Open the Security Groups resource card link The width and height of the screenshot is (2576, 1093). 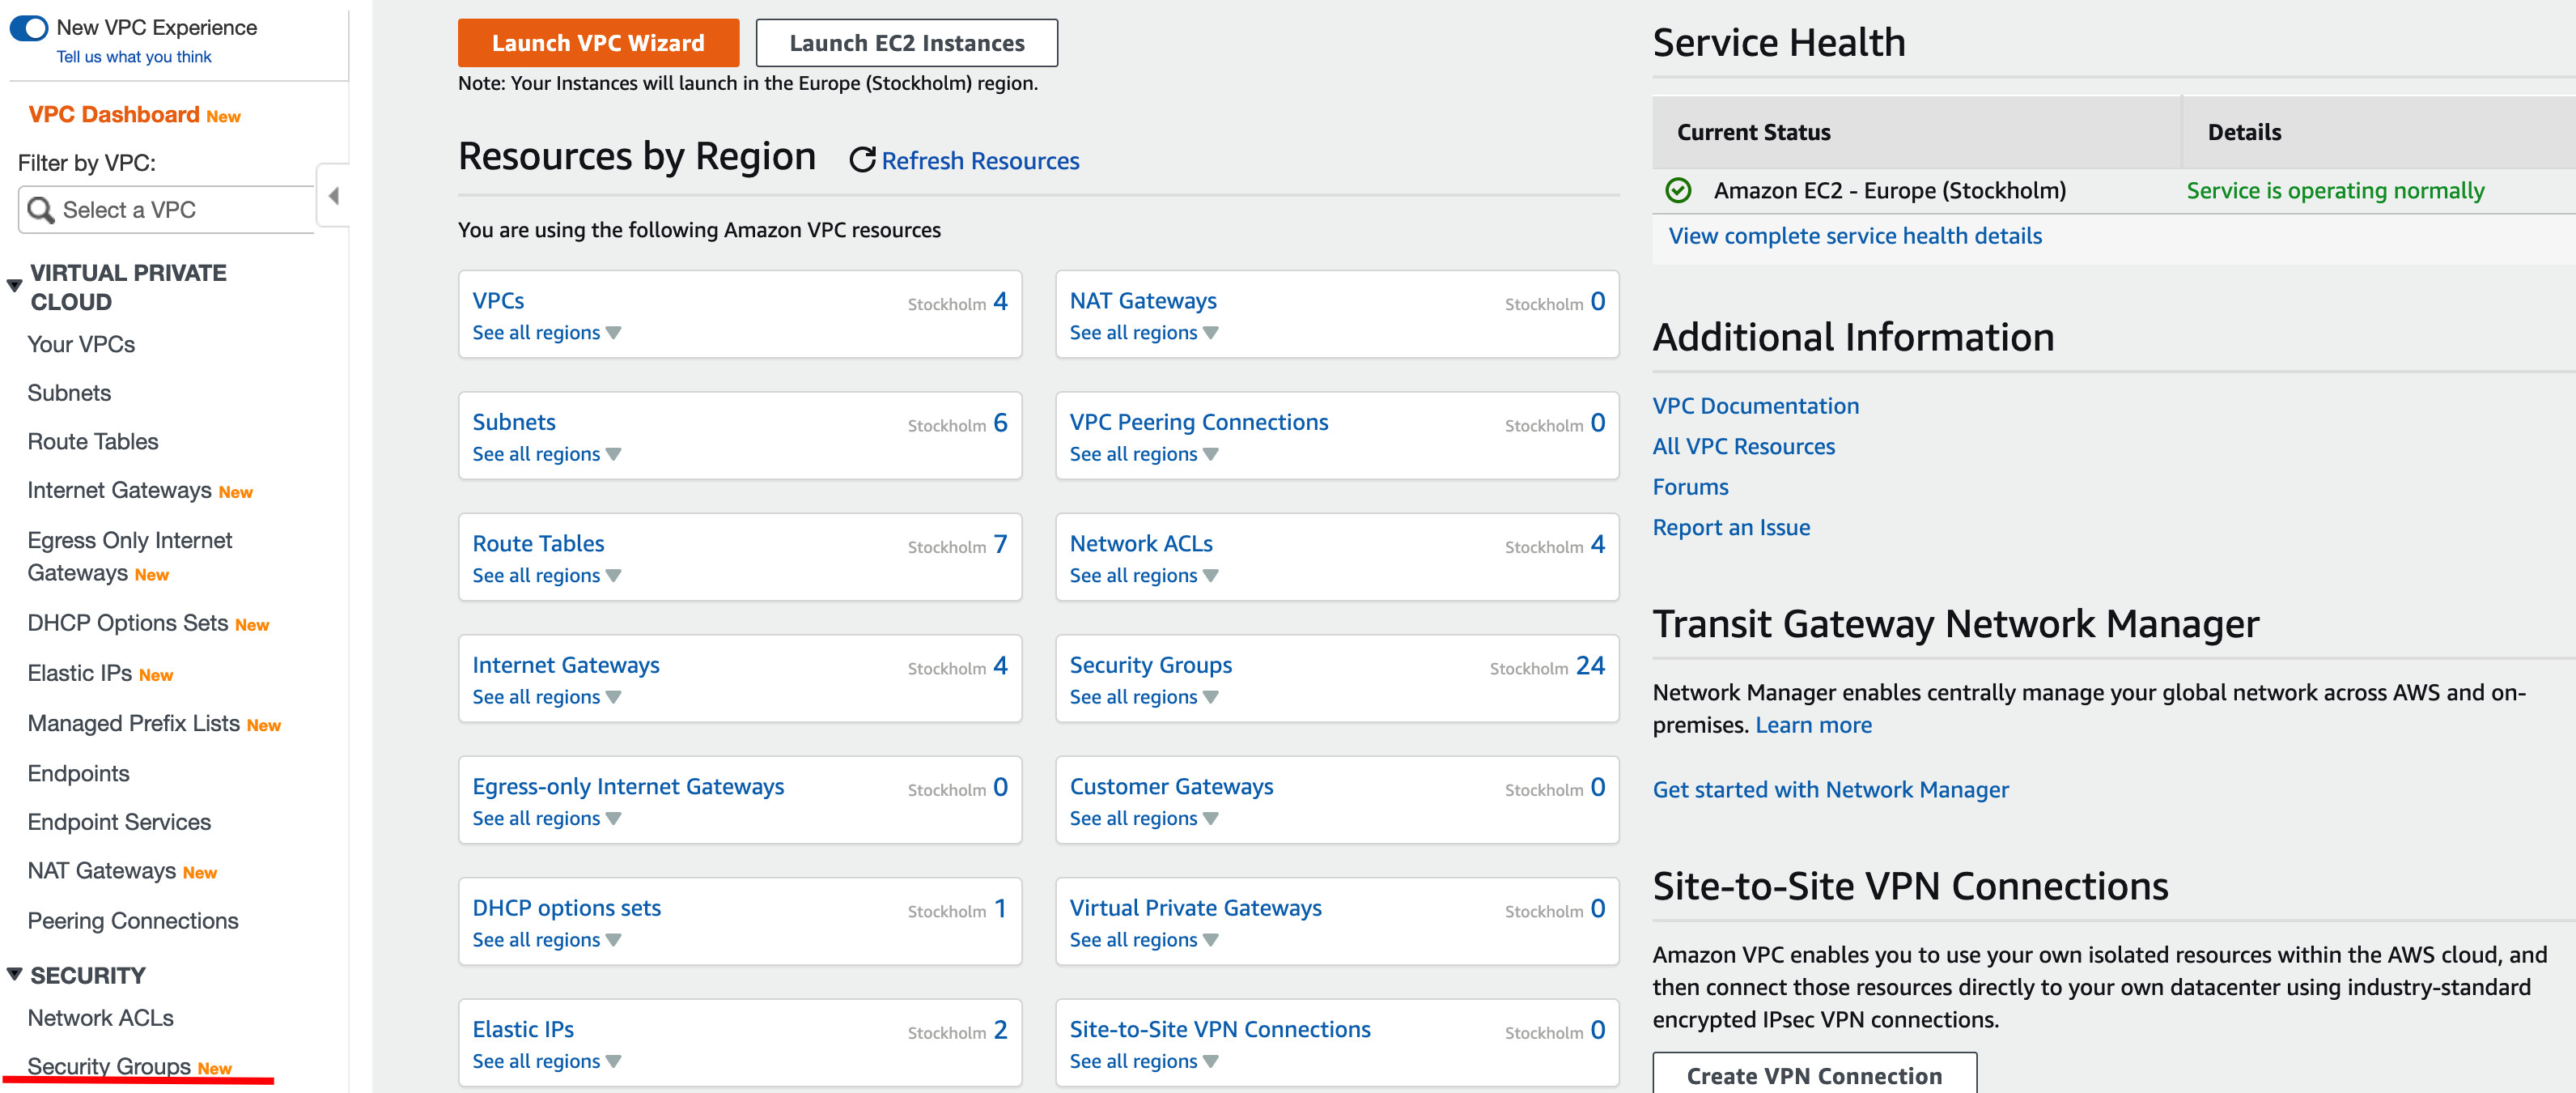coord(1150,665)
